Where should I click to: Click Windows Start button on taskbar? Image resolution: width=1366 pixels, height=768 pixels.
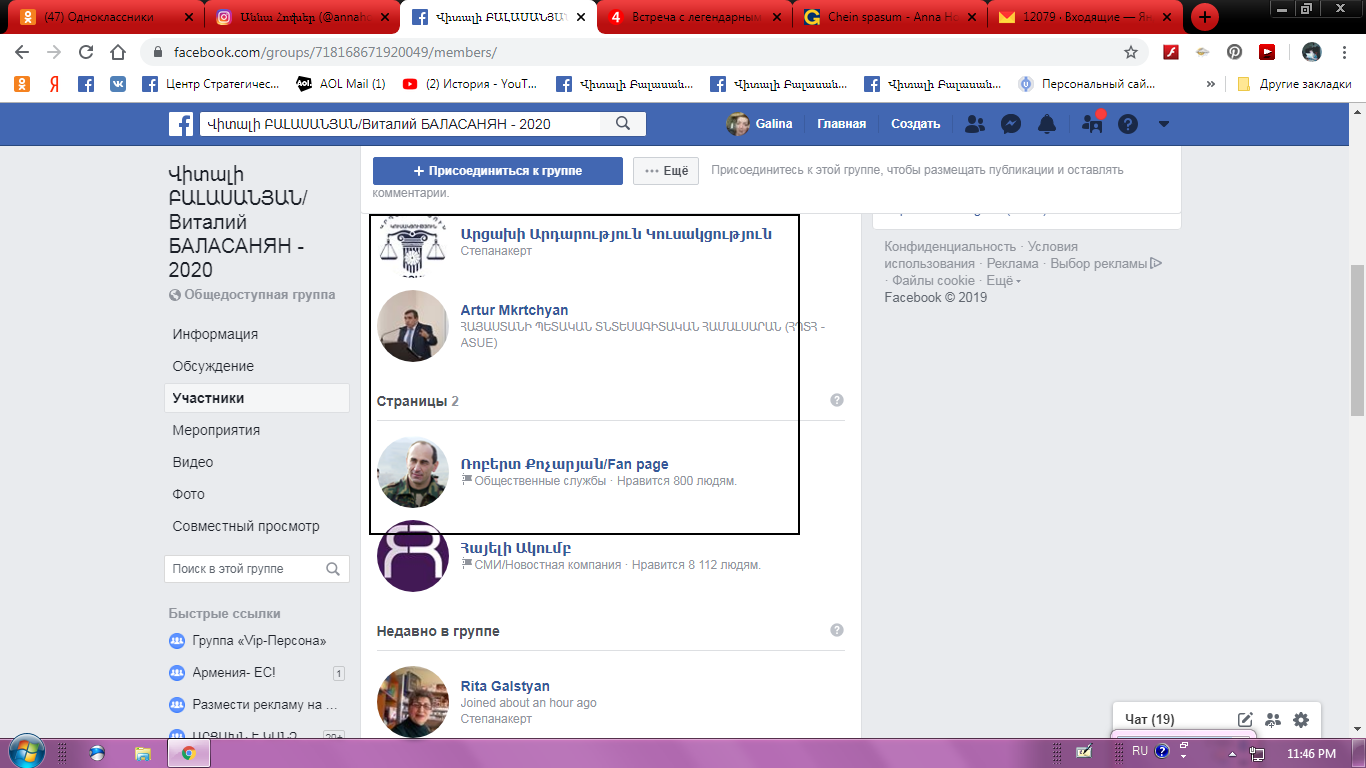coord(23,752)
